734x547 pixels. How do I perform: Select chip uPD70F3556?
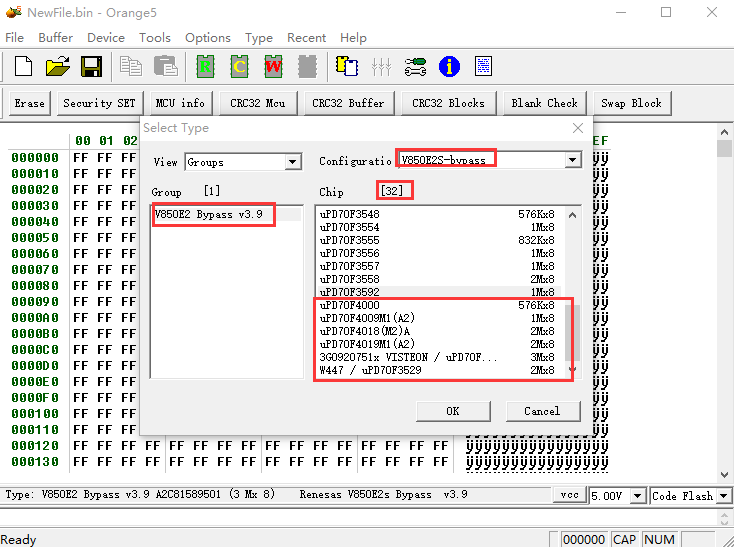click(x=439, y=254)
